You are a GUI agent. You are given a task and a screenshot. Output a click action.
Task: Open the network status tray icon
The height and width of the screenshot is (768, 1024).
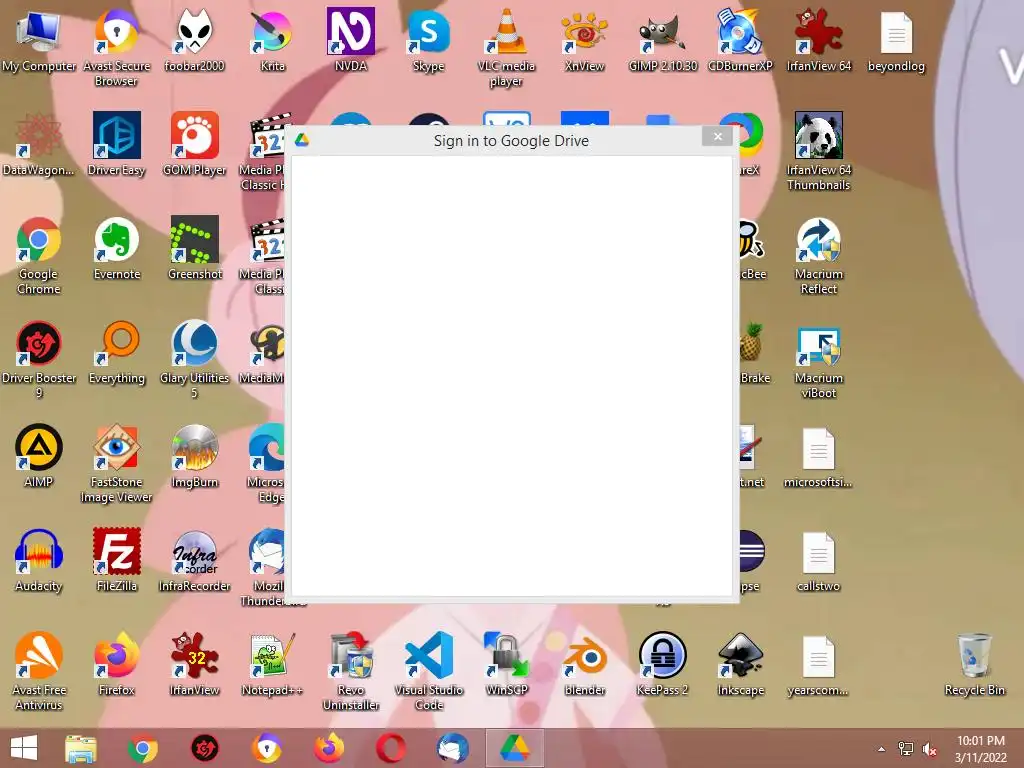tap(906, 749)
